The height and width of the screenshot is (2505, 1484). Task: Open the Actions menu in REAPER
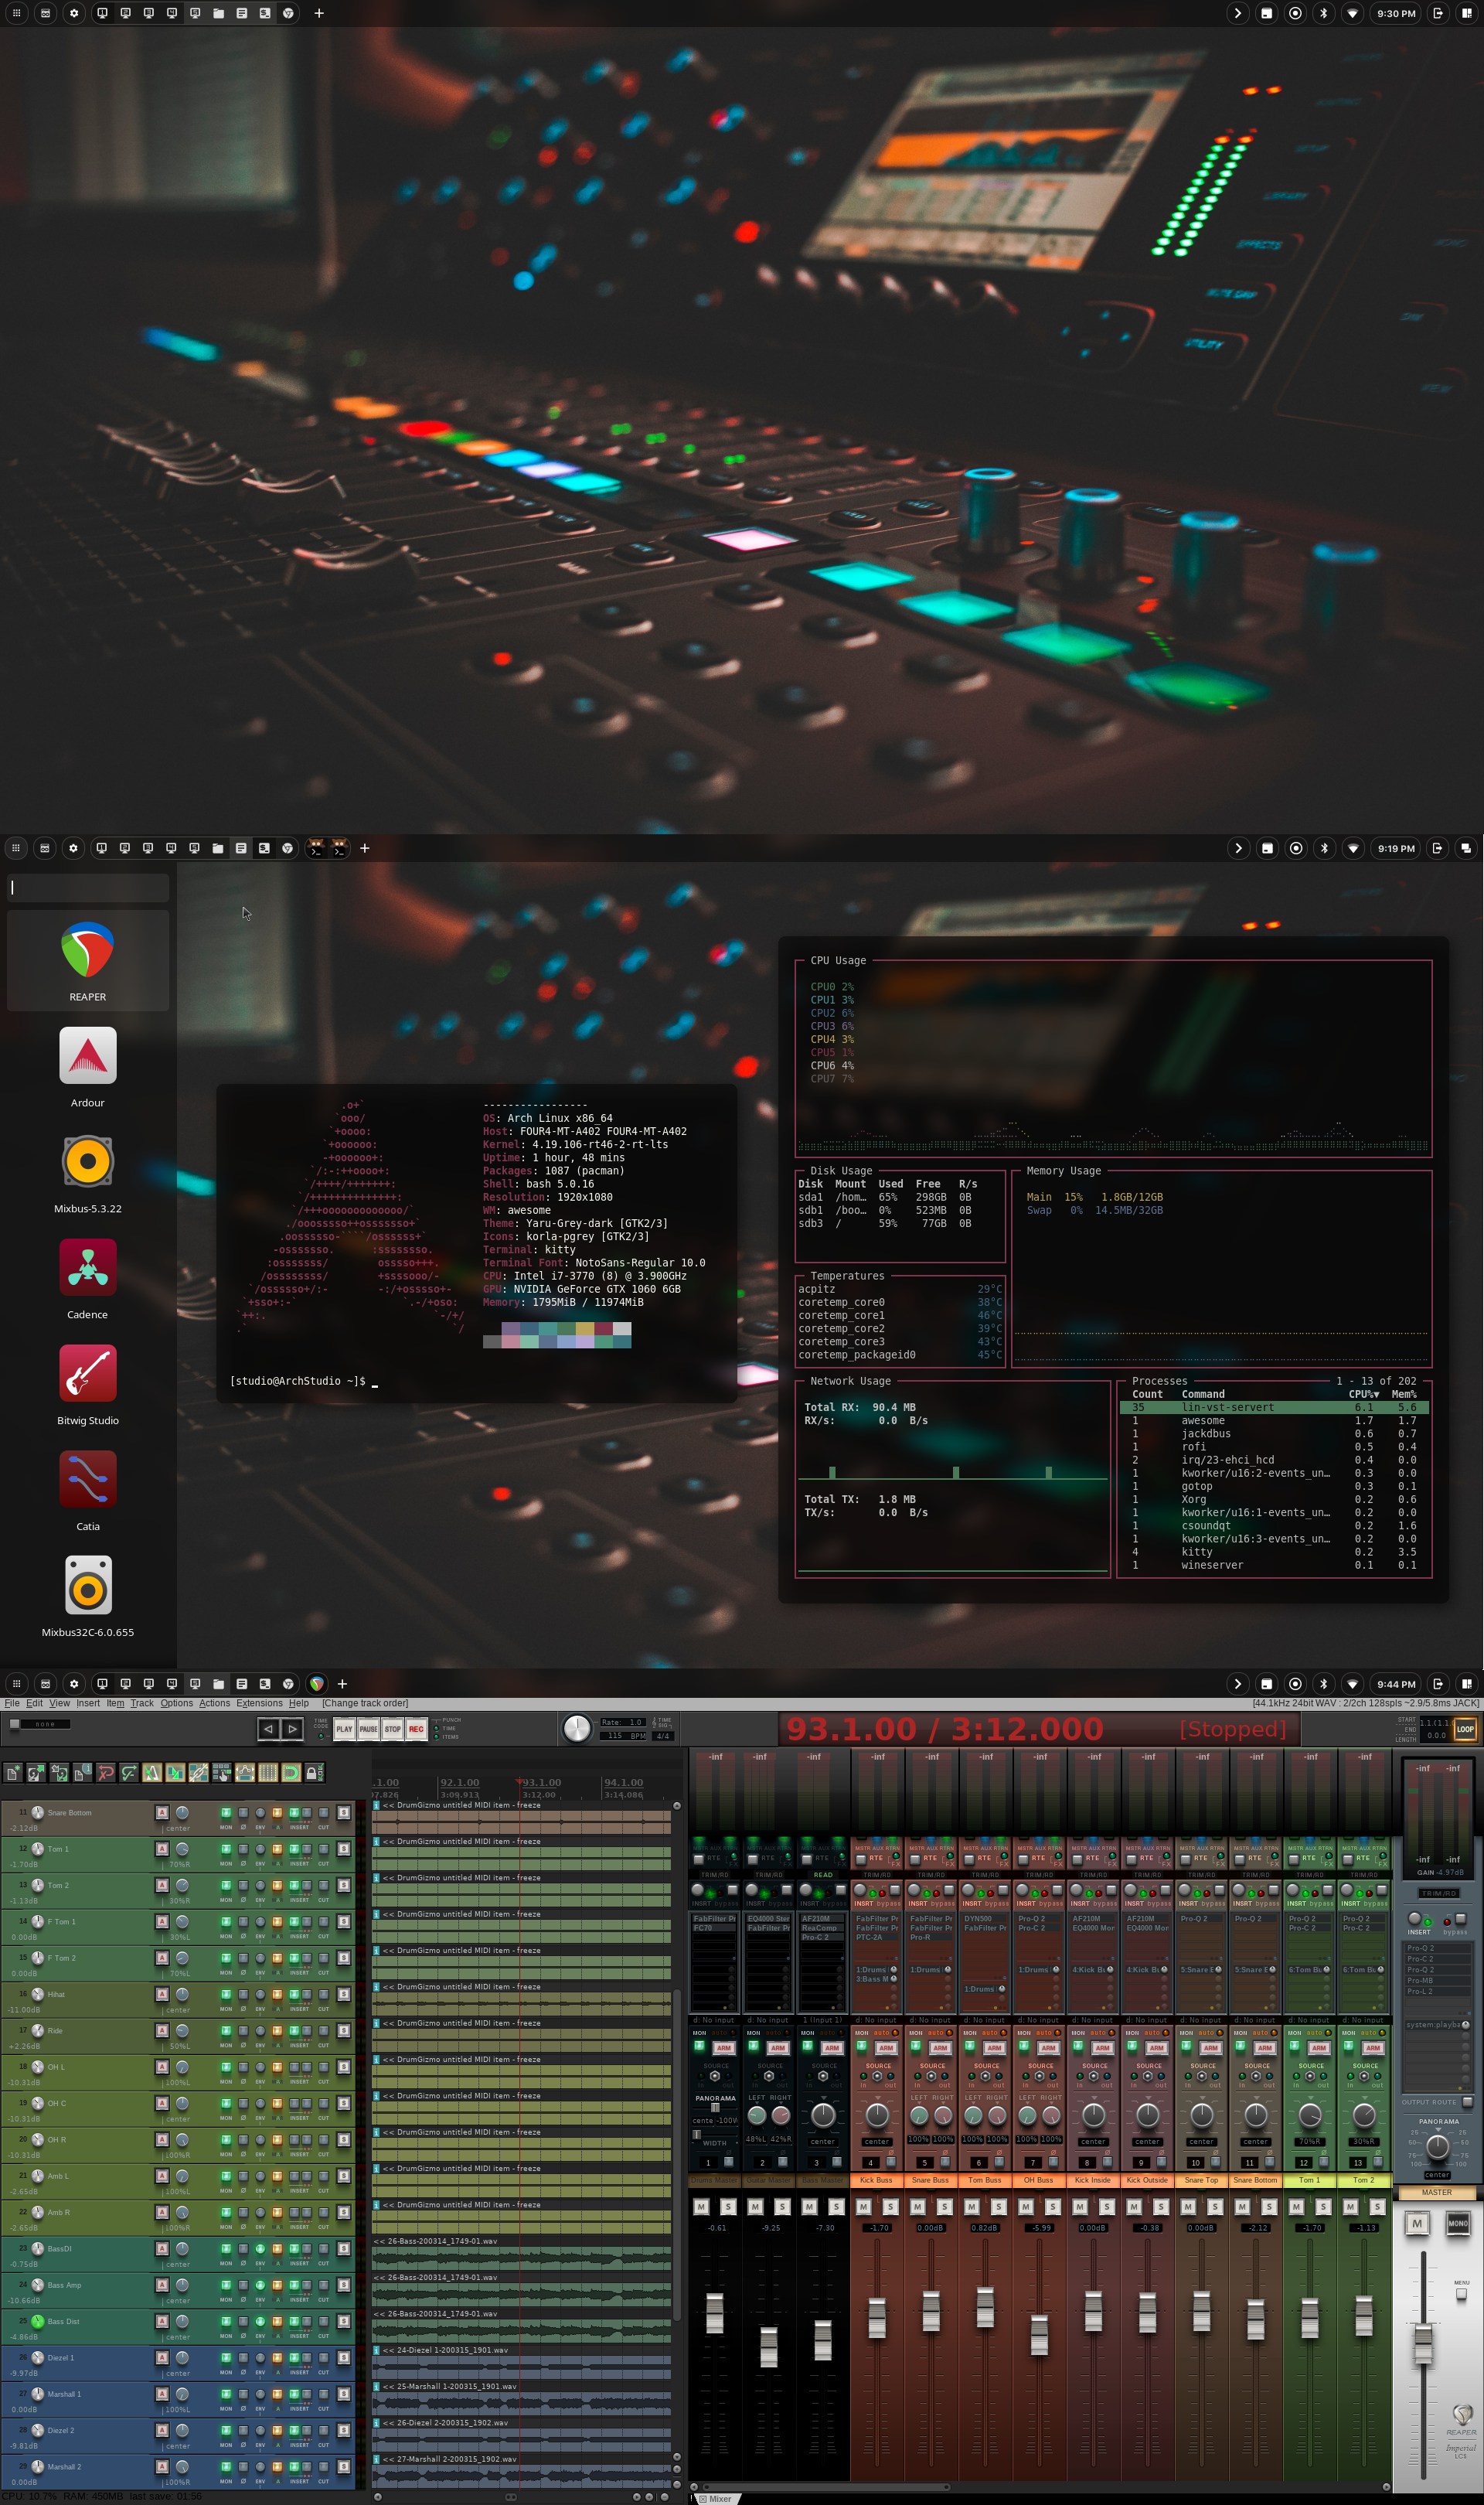215,1703
